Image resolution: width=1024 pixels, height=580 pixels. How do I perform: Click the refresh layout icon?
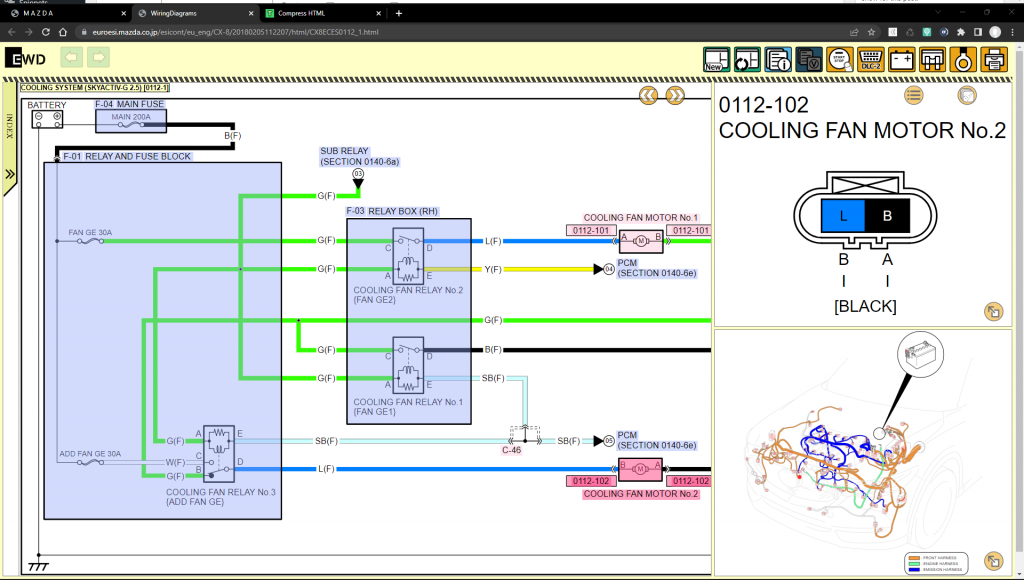coord(747,59)
